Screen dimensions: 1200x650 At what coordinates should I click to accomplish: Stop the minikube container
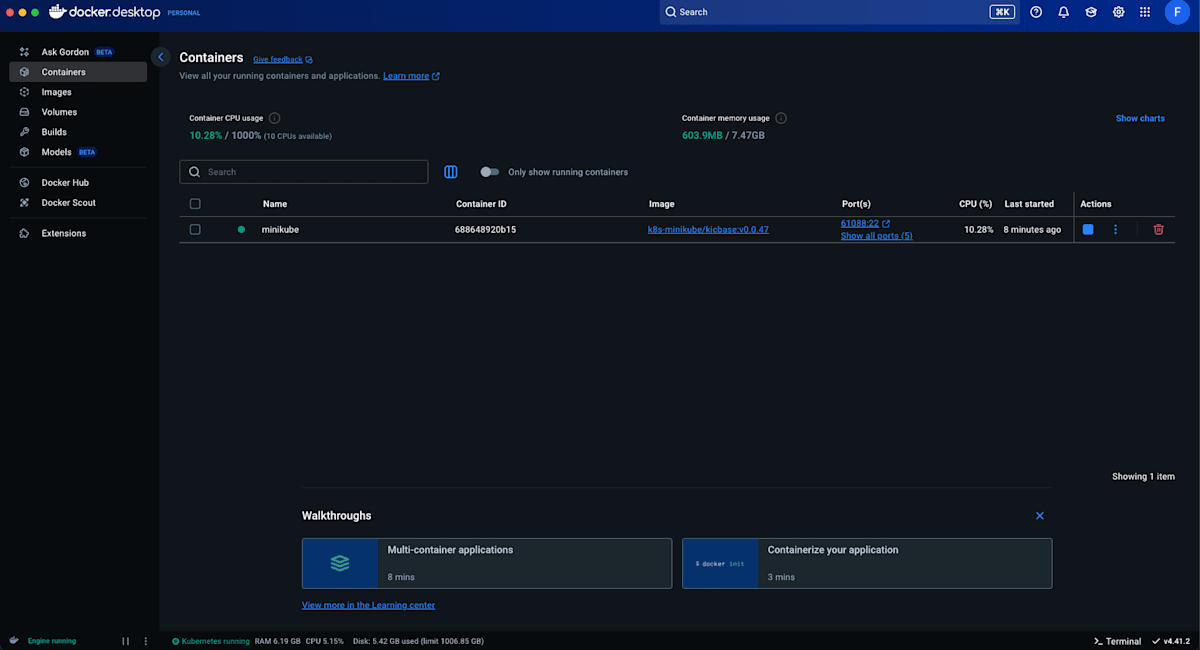[x=1088, y=229]
